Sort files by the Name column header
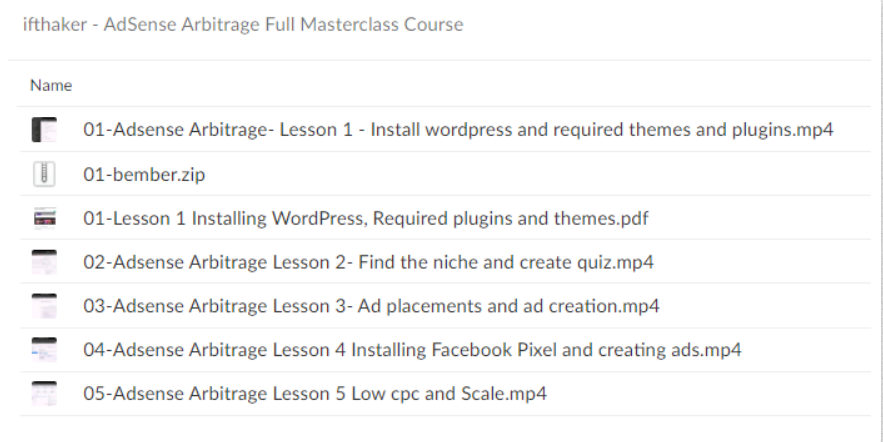 coord(51,86)
